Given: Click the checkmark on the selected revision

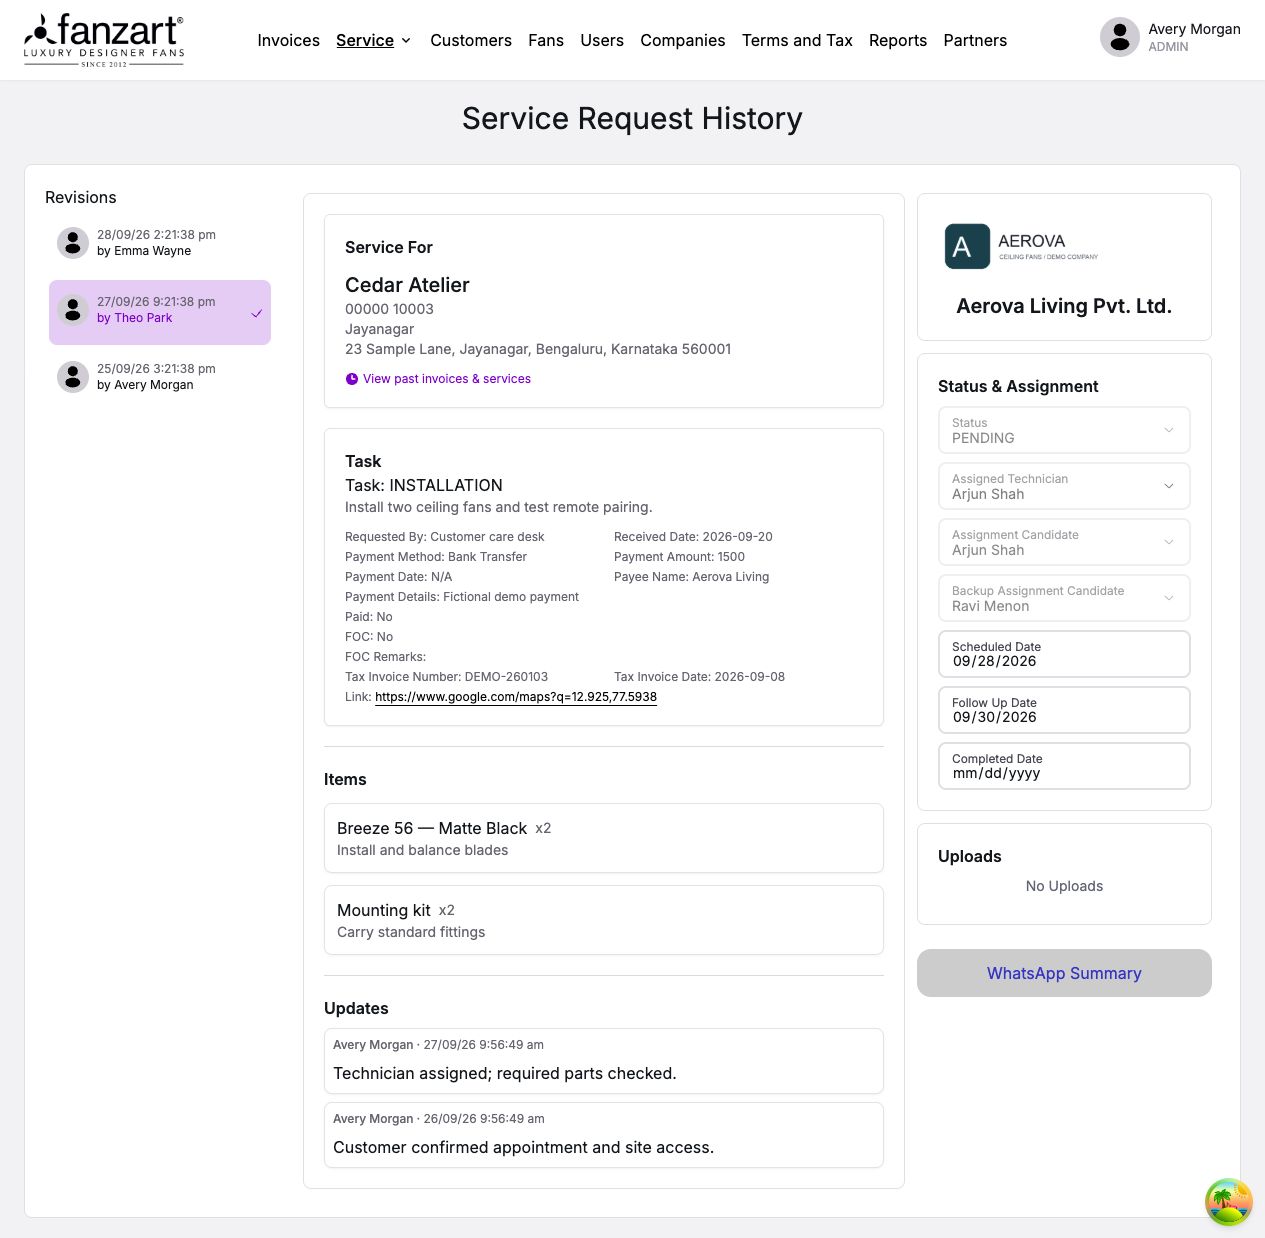Looking at the screenshot, I should pyautogui.click(x=256, y=313).
